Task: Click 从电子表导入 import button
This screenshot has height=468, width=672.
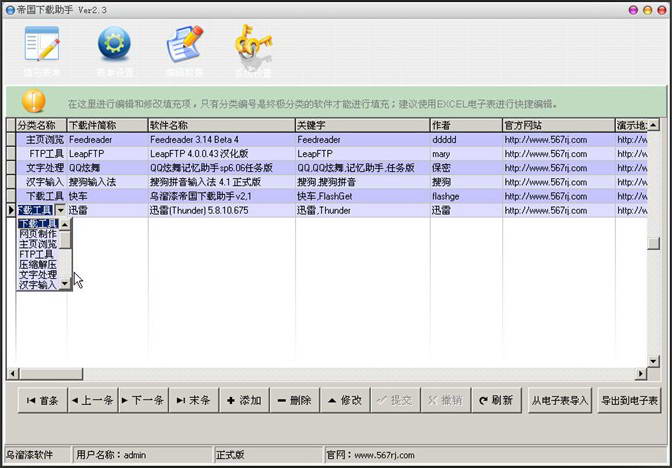Action: point(560,400)
